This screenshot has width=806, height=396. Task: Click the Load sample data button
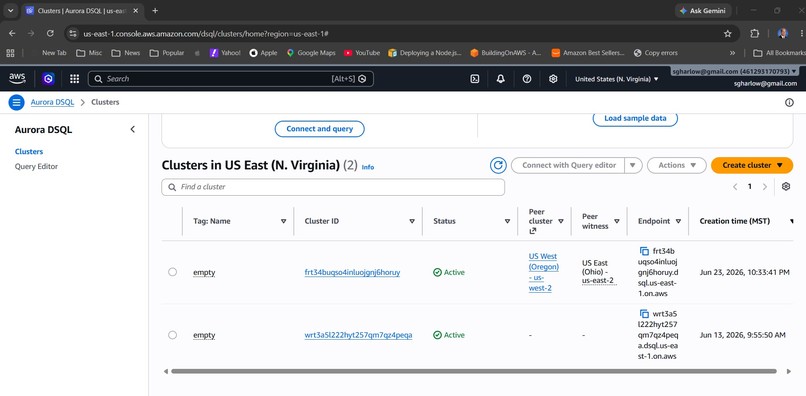tap(635, 118)
